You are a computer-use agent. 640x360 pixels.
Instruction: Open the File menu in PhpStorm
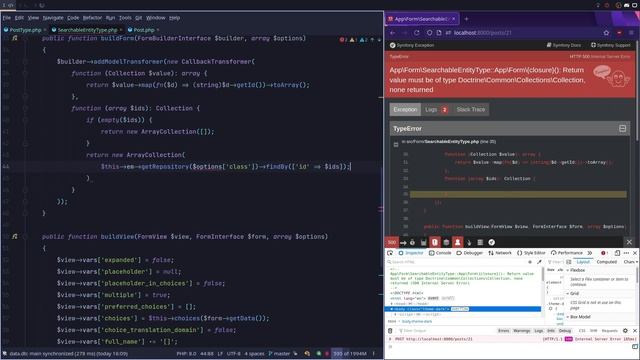[7, 18]
